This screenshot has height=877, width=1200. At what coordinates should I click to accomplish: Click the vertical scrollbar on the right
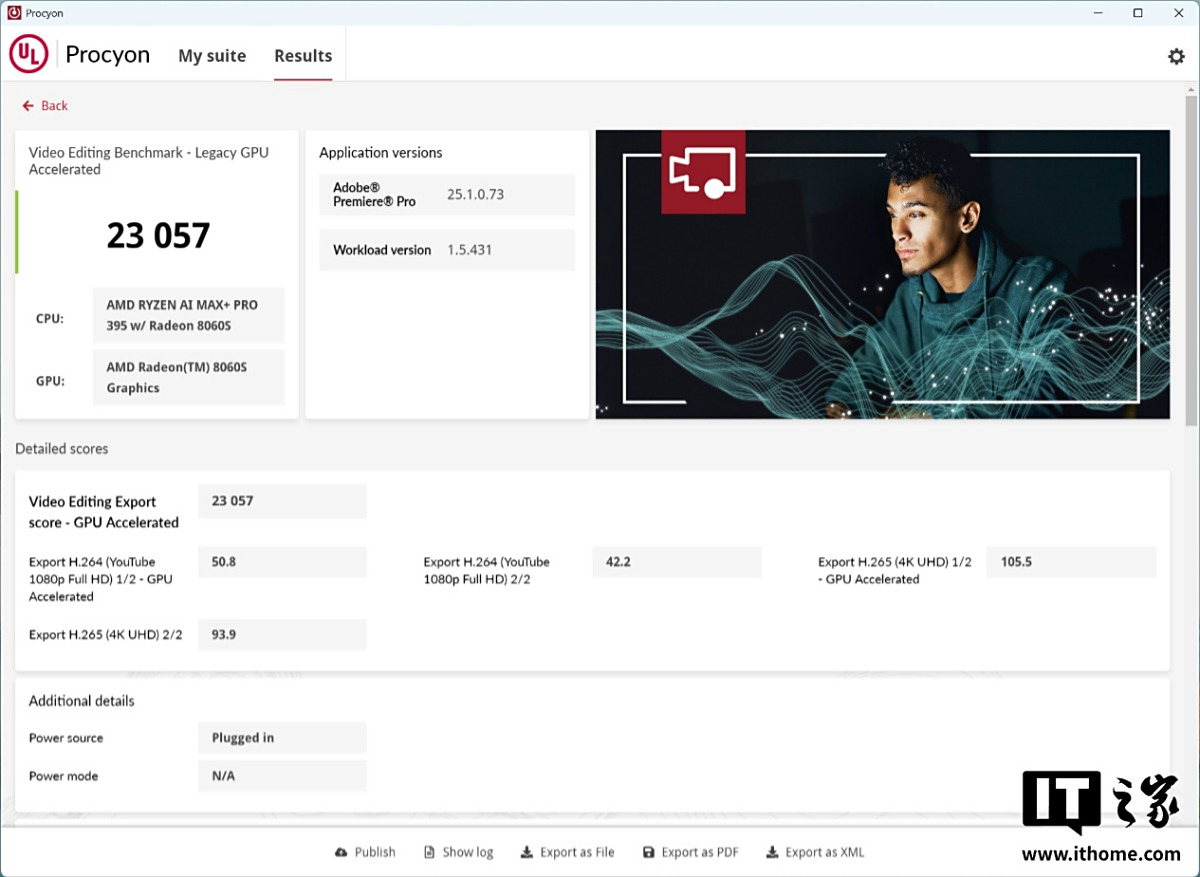1191,260
